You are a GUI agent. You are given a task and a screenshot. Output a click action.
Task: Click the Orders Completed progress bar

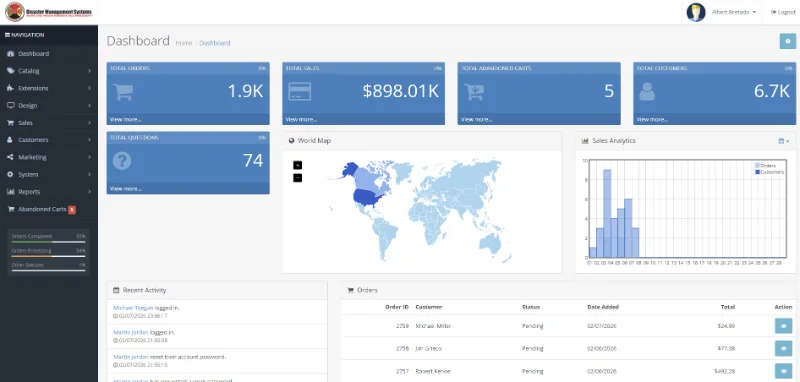[x=48, y=242]
